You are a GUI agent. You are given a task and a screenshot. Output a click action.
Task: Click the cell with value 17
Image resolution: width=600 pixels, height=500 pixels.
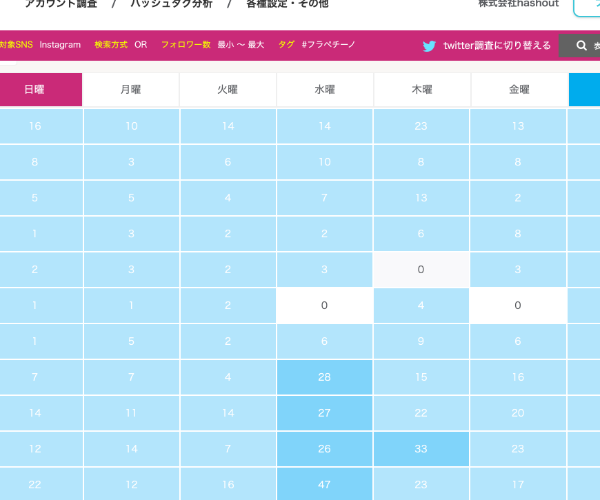tap(518, 484)
